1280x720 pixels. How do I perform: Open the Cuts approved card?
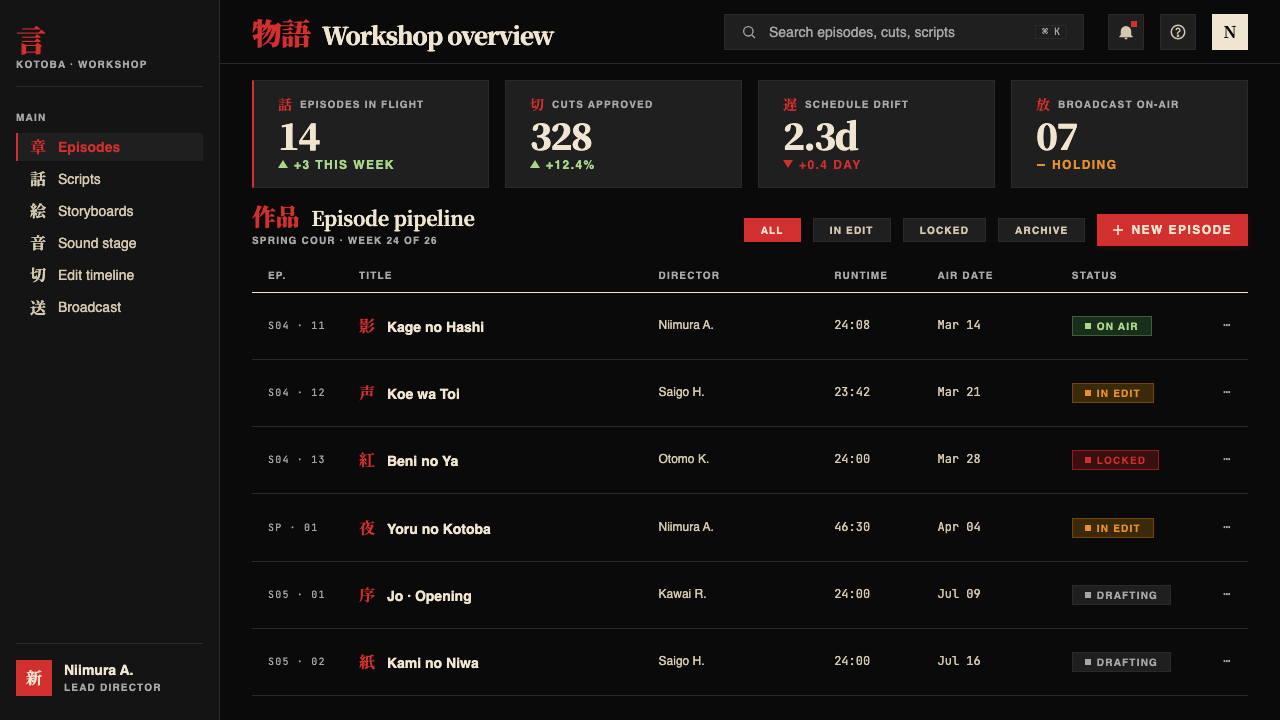[623, 134]
